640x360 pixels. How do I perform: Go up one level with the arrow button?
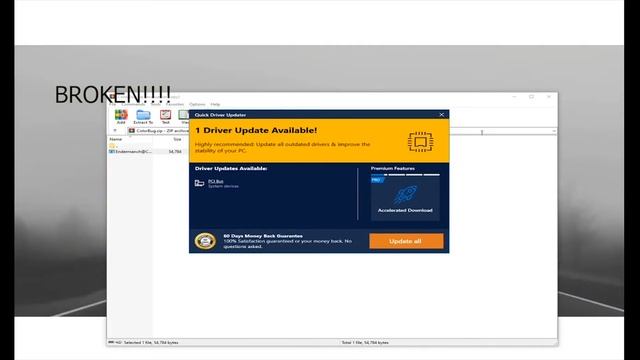tap(115, 131)
